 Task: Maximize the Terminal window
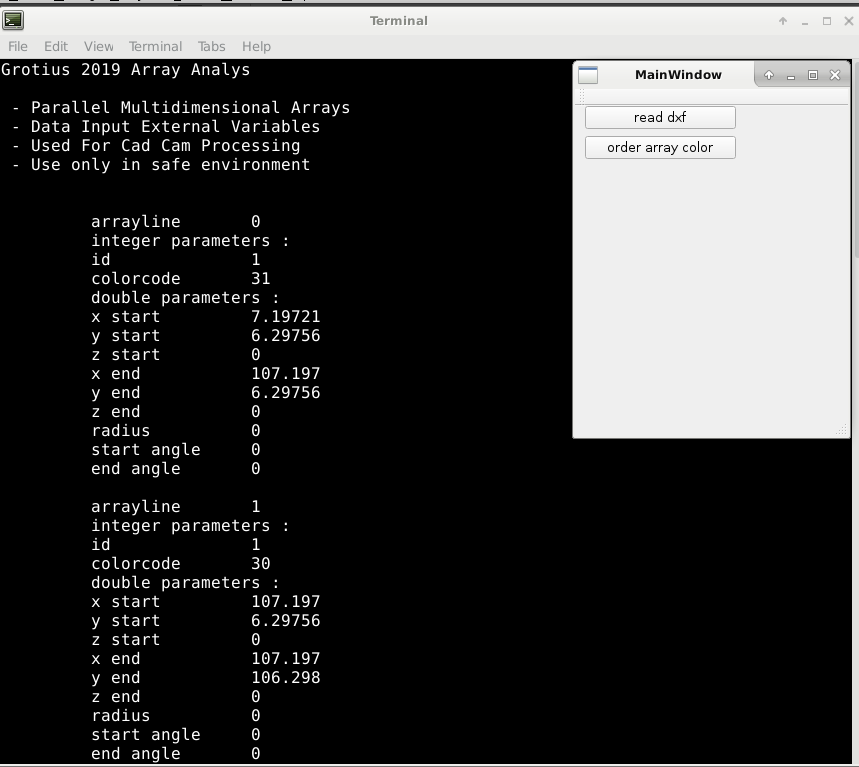827,21
